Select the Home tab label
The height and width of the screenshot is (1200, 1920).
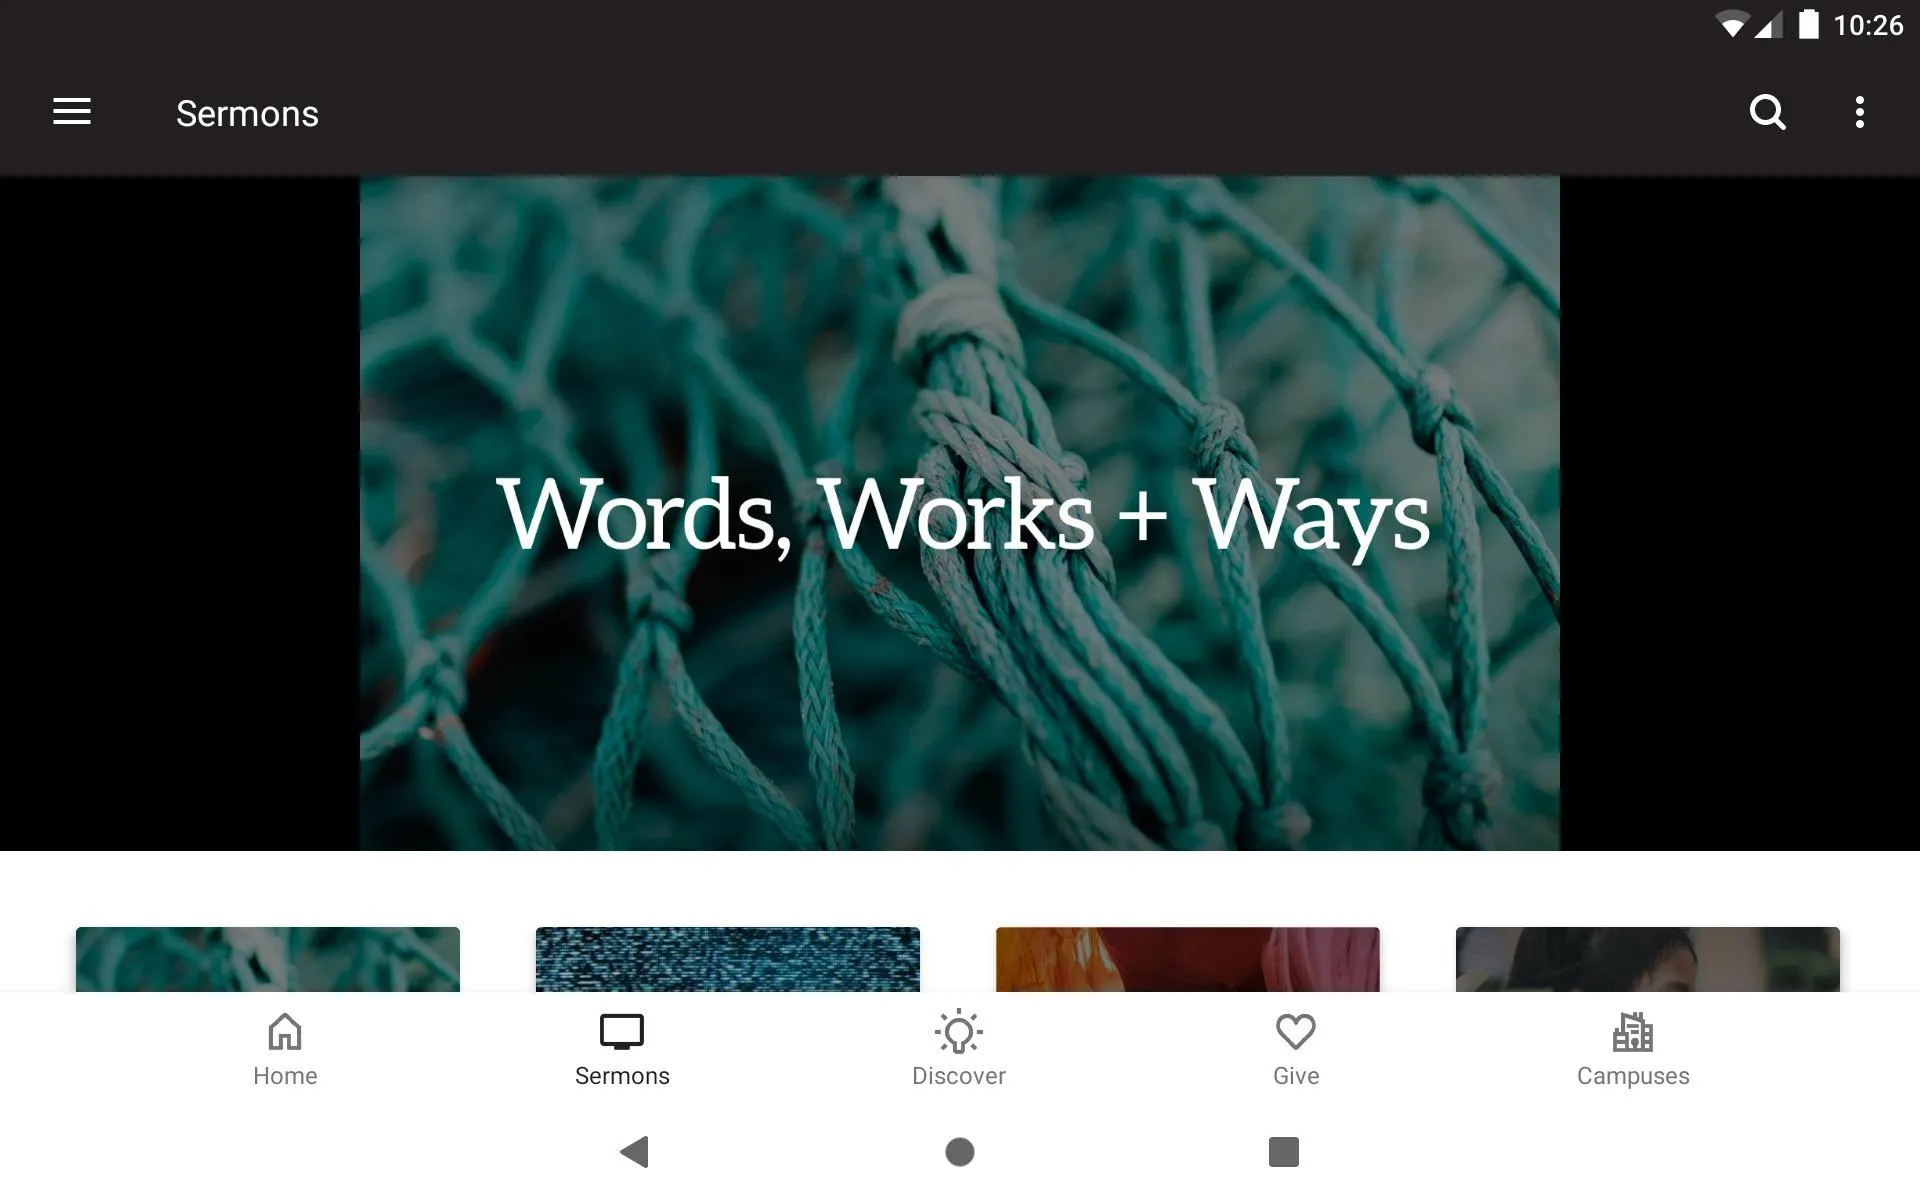coord(283,1076)
